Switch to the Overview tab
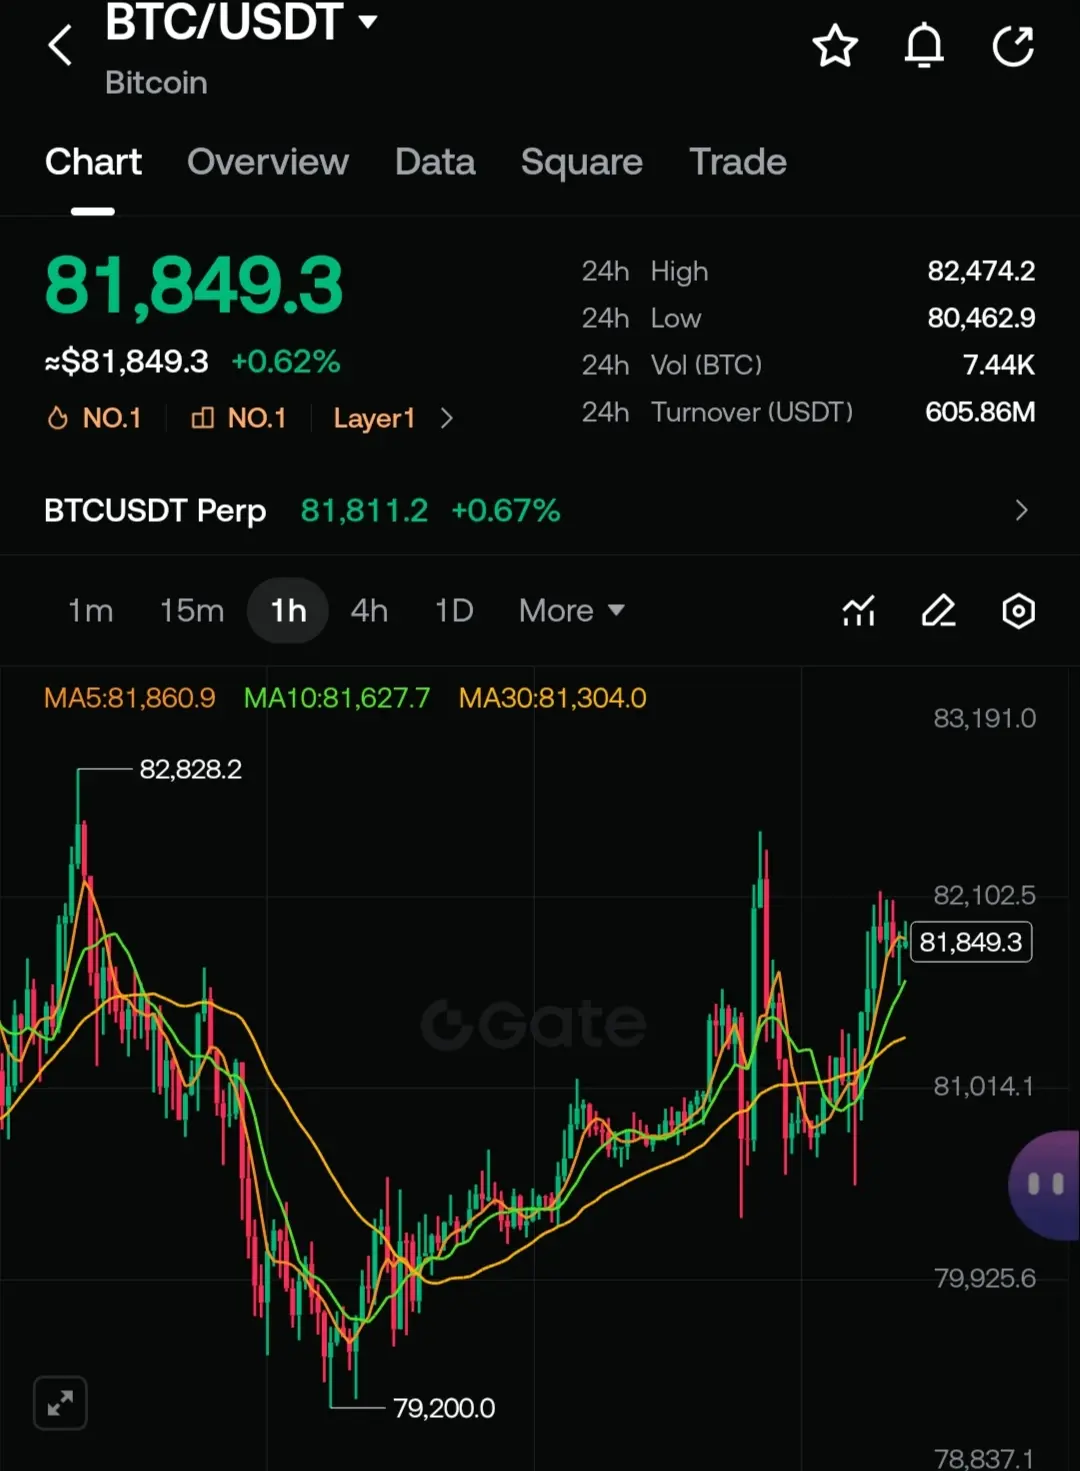The width and height of the screenshot is (1080, 1471). click(268, 162)
